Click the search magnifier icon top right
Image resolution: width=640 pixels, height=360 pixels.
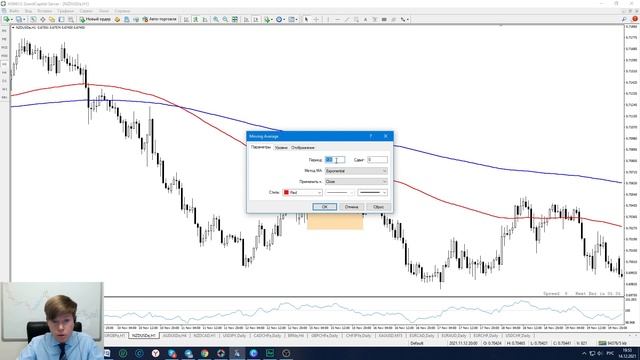(624, 19)
